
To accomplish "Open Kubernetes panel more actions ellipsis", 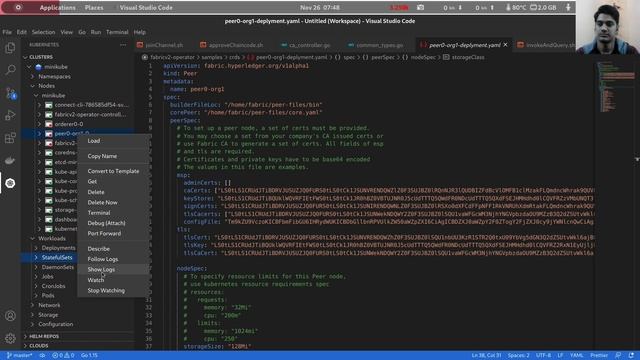I will (123, 45).
